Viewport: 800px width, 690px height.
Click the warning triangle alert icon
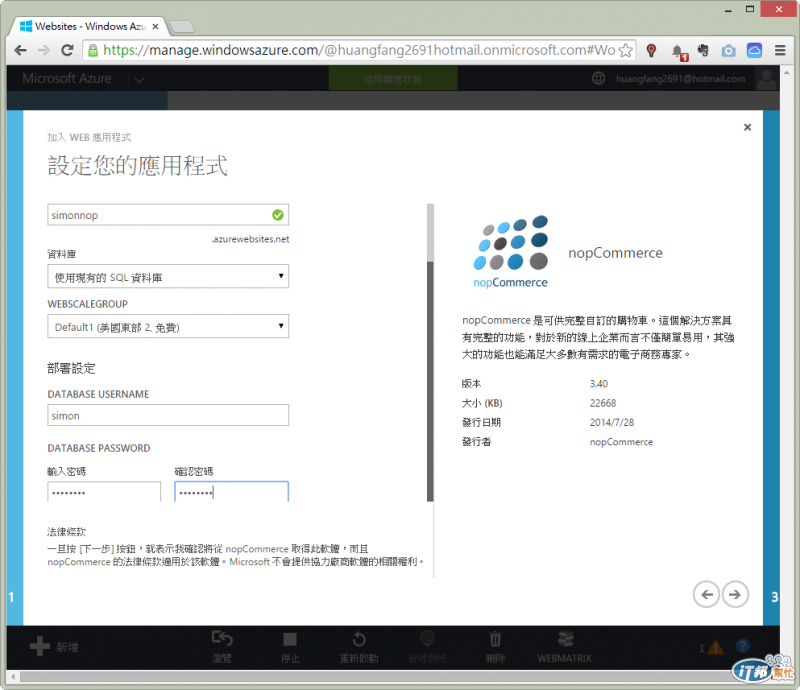[x=716, y=647]
